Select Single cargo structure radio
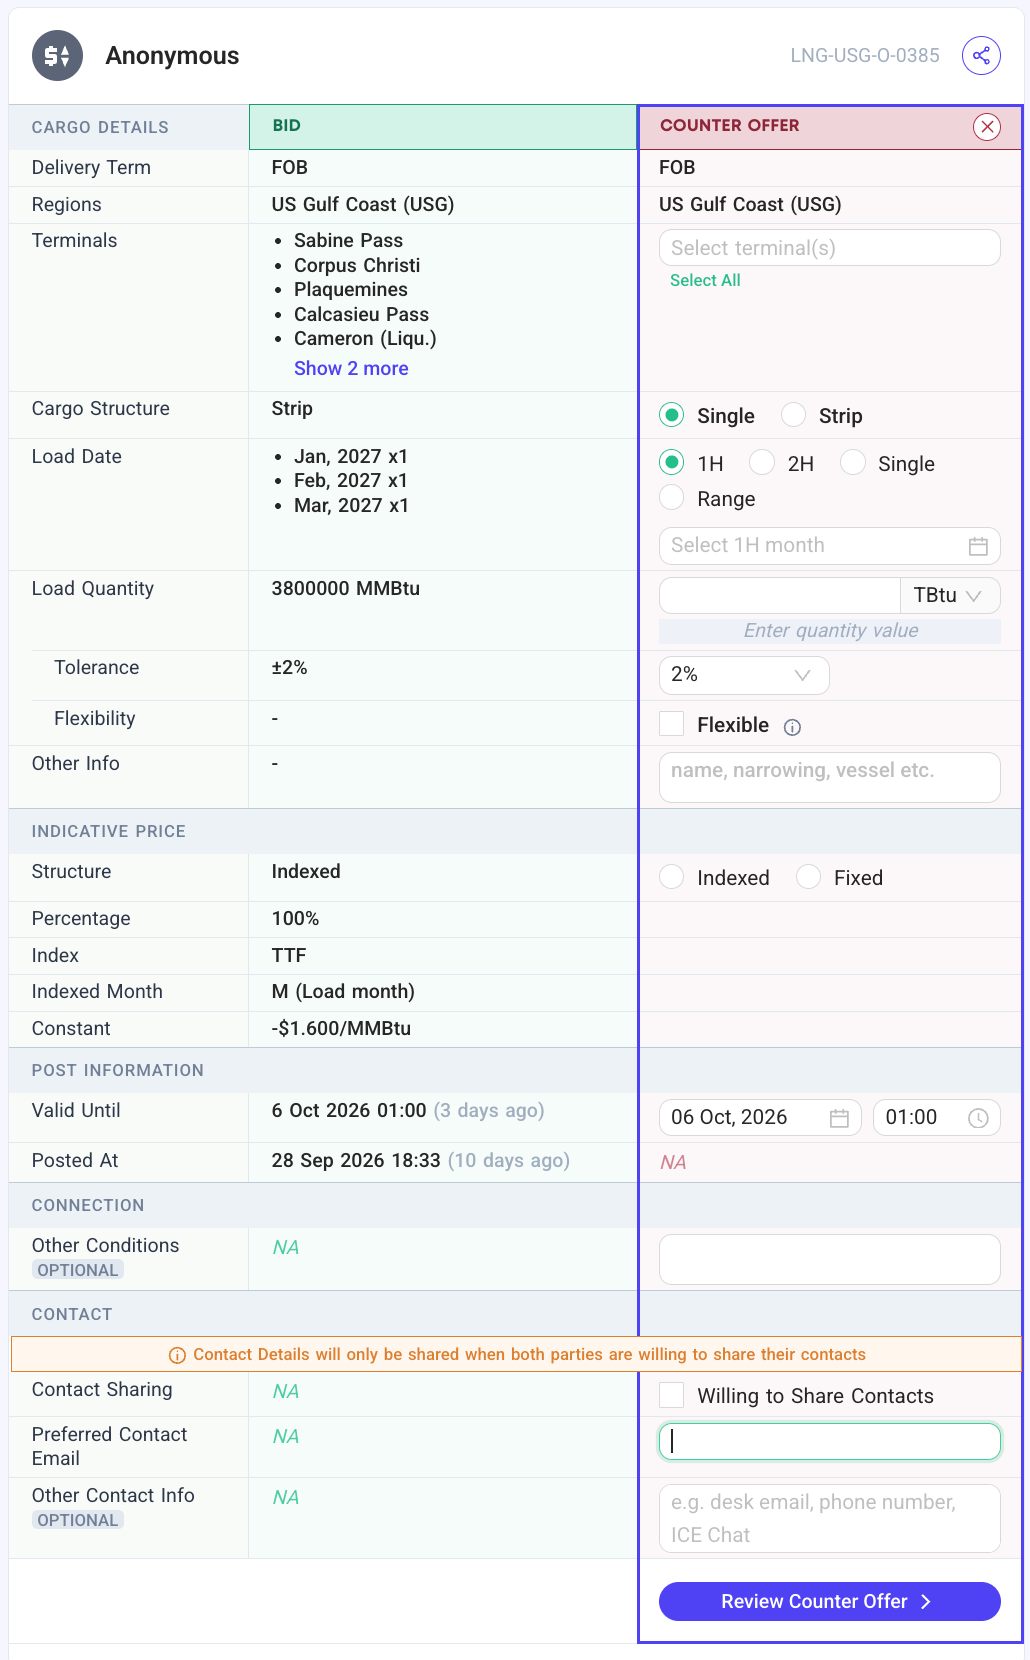Image resolution: width=1030 pixels, height=1660 pixels. click(671, 415)
